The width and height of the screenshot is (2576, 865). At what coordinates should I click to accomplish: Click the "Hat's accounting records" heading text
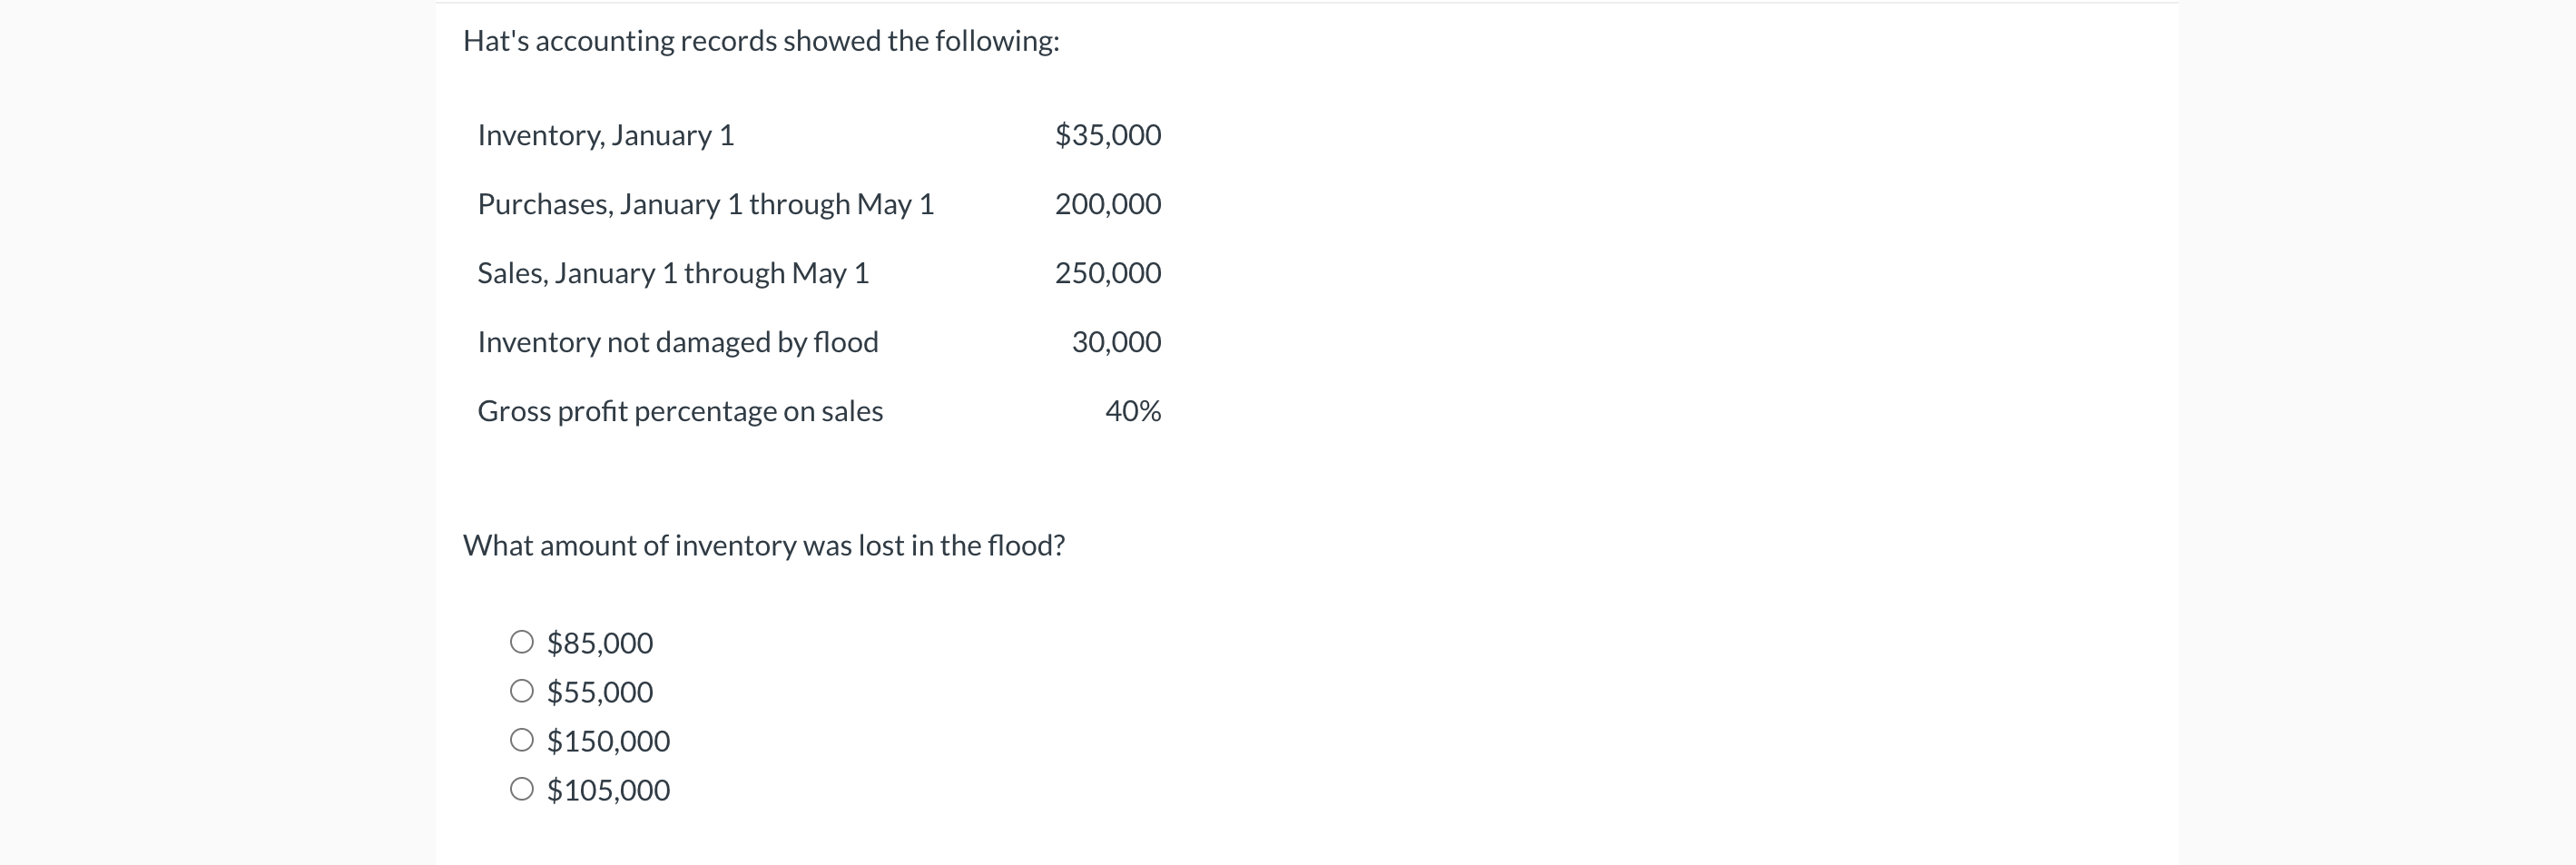click(x=760, y=41)
